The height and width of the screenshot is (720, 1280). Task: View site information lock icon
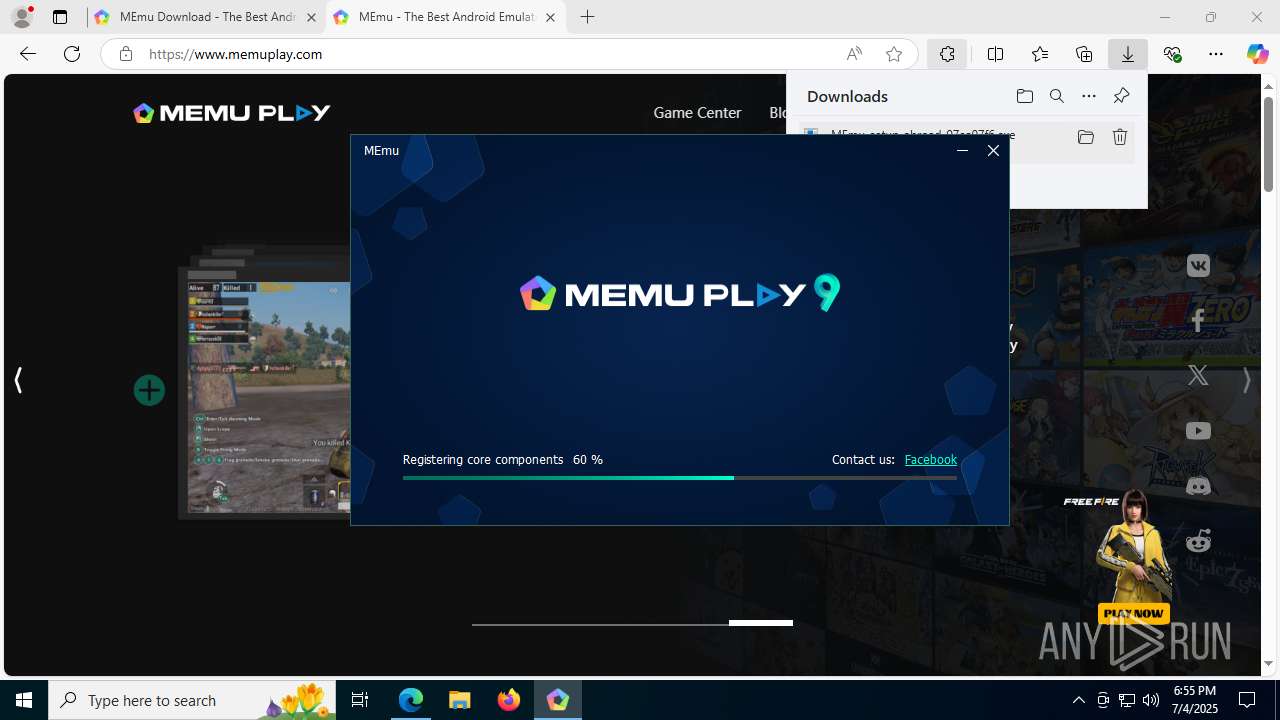click(x=125, y=54)
